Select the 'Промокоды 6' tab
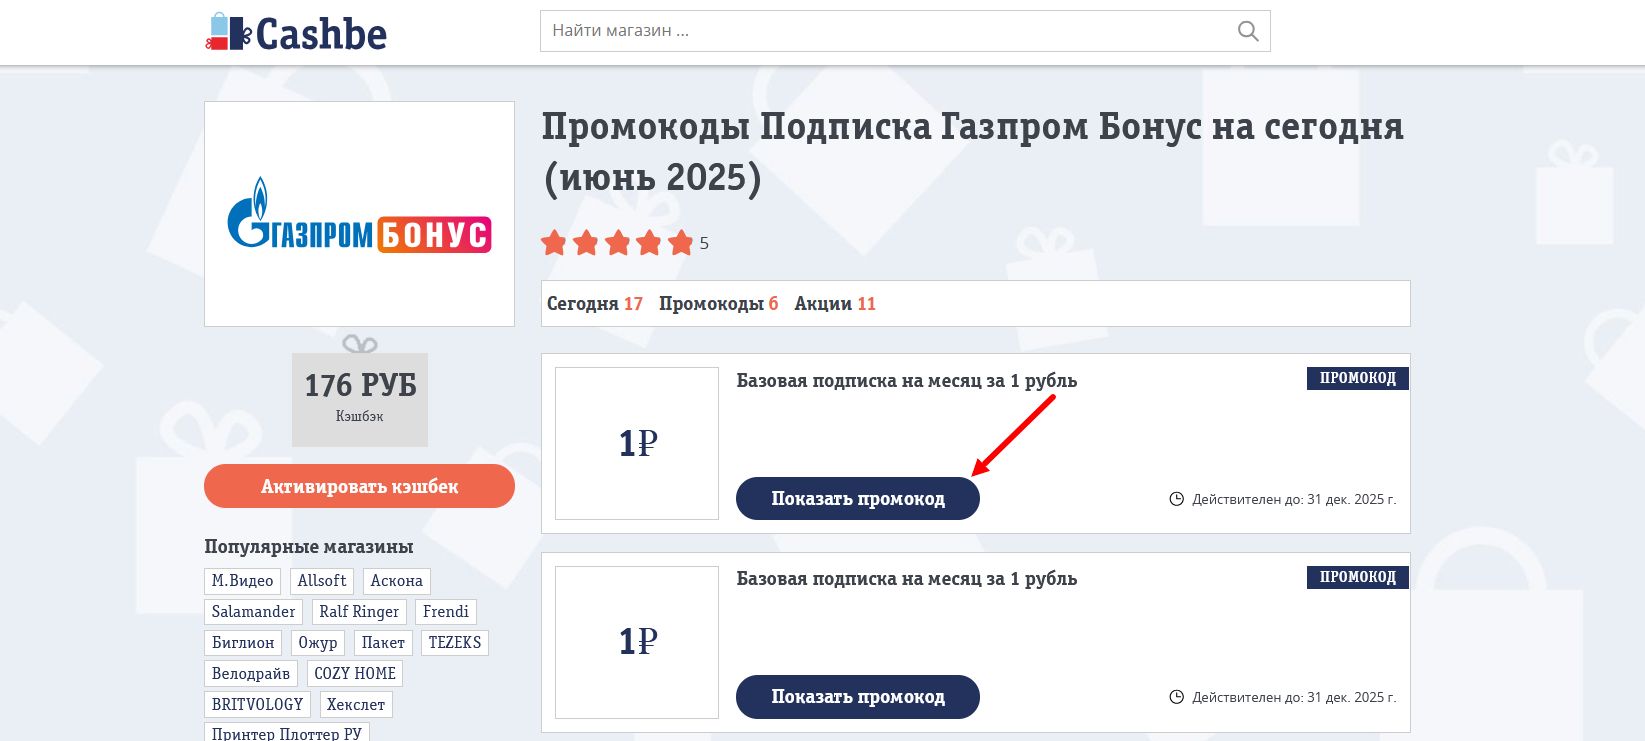 [x=718, y=304]
